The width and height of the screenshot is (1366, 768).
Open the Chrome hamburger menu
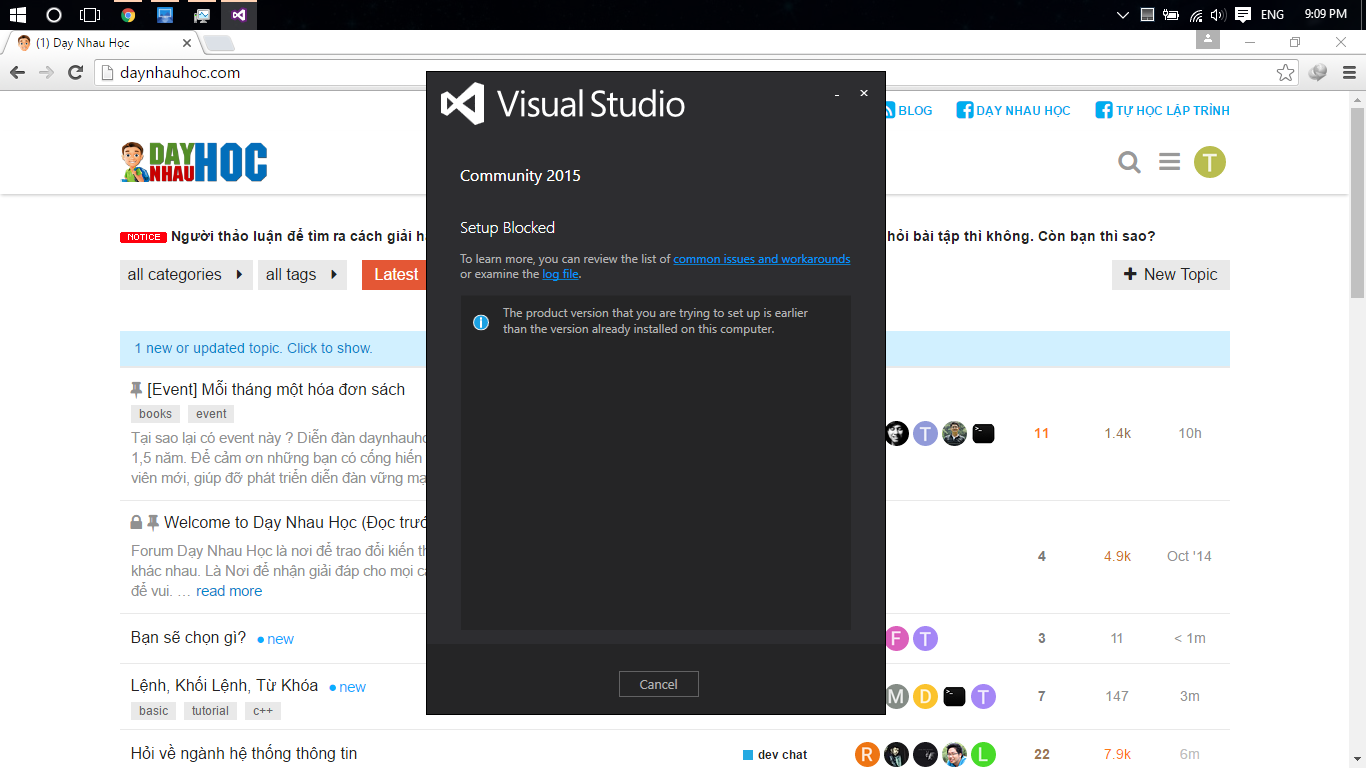click(x=1349, y=73)
